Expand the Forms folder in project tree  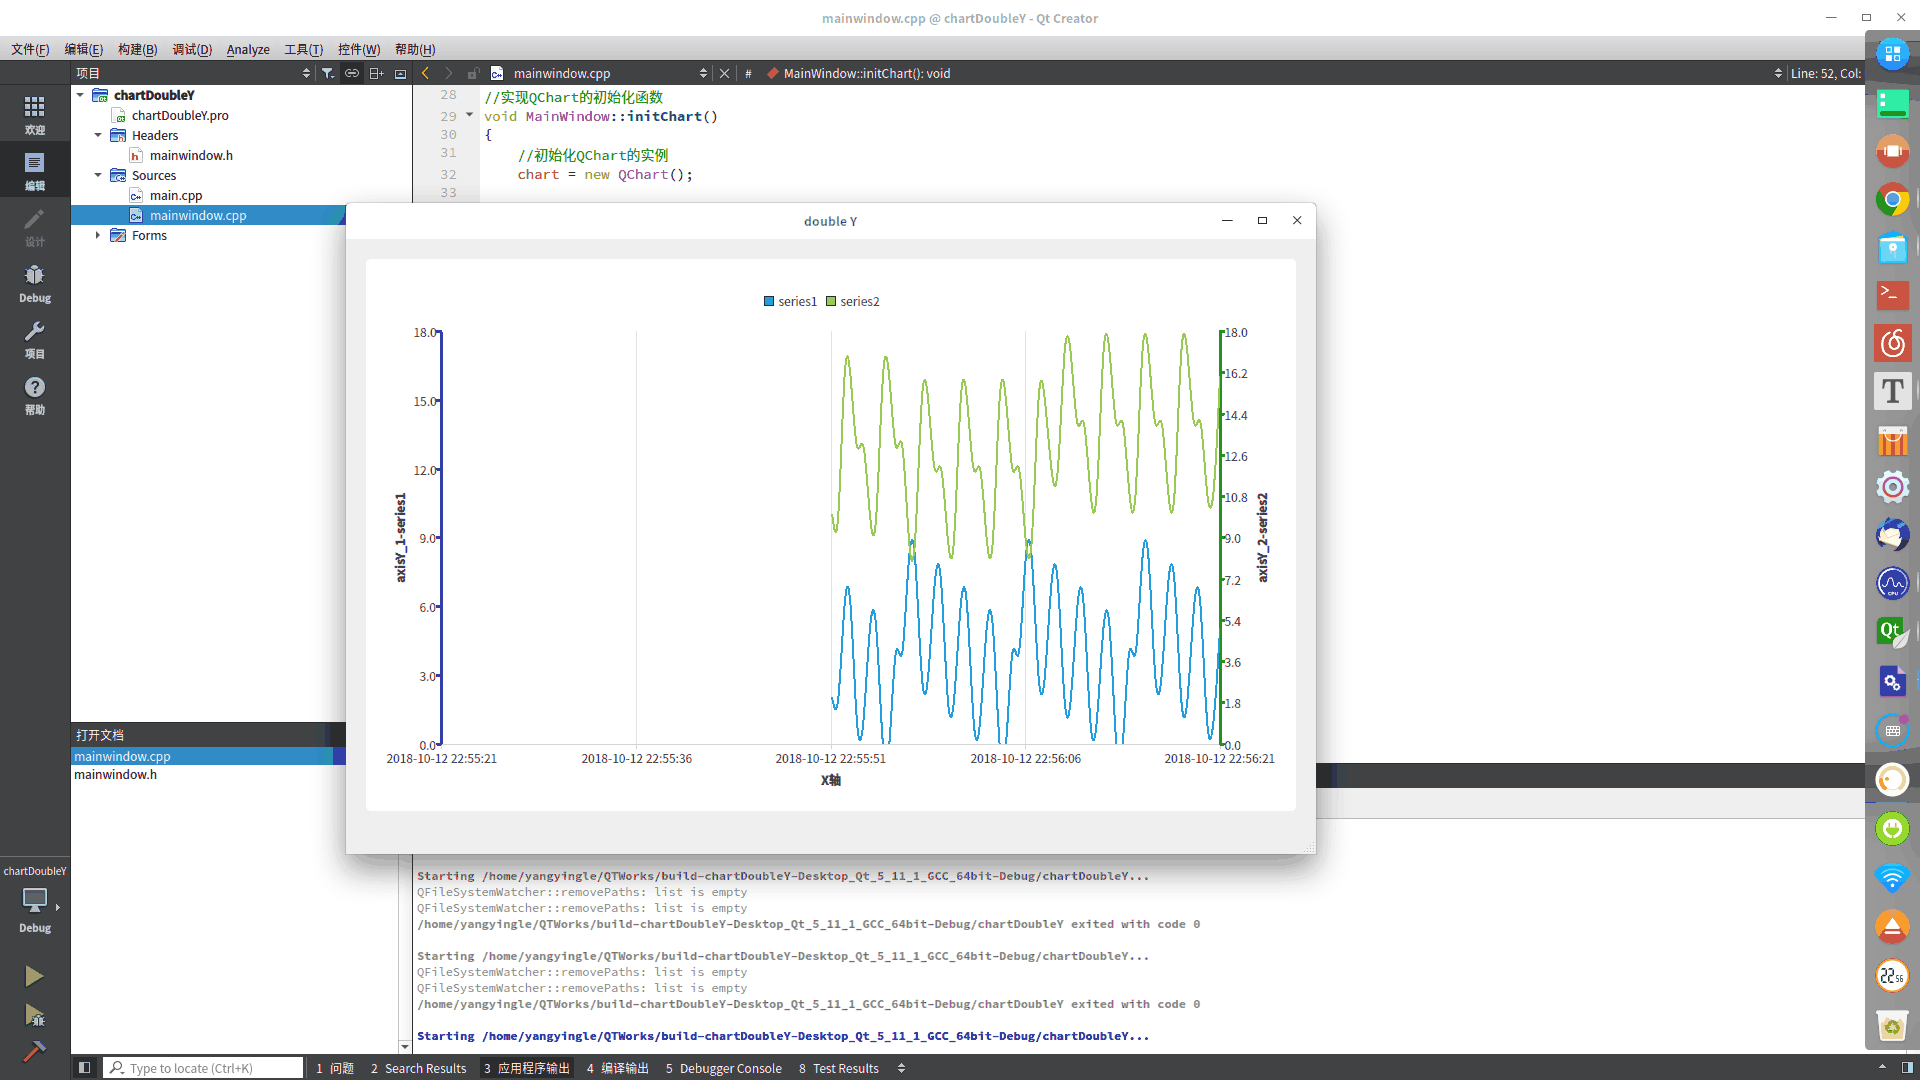(98, 235)
